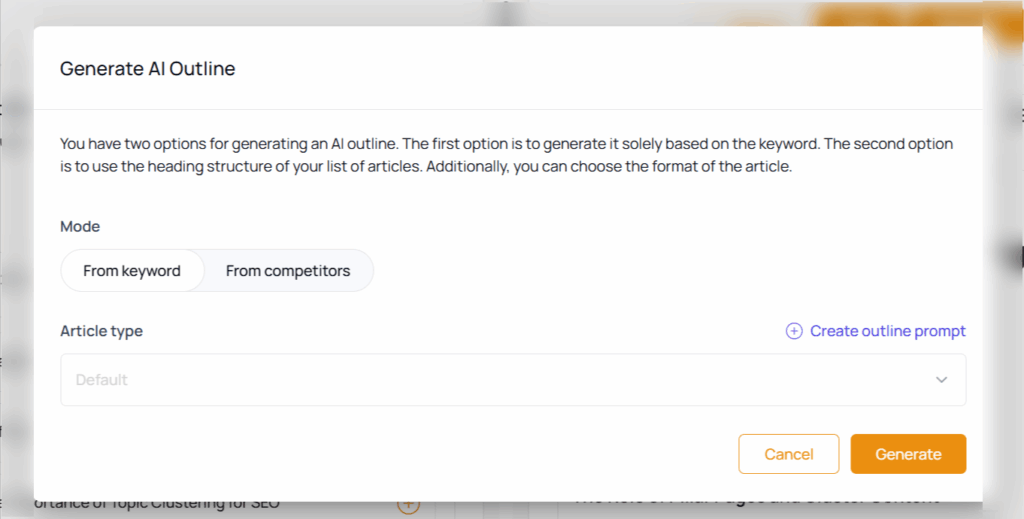
Task: Click the Generate AI Outline dialog title
Action: 148,69
